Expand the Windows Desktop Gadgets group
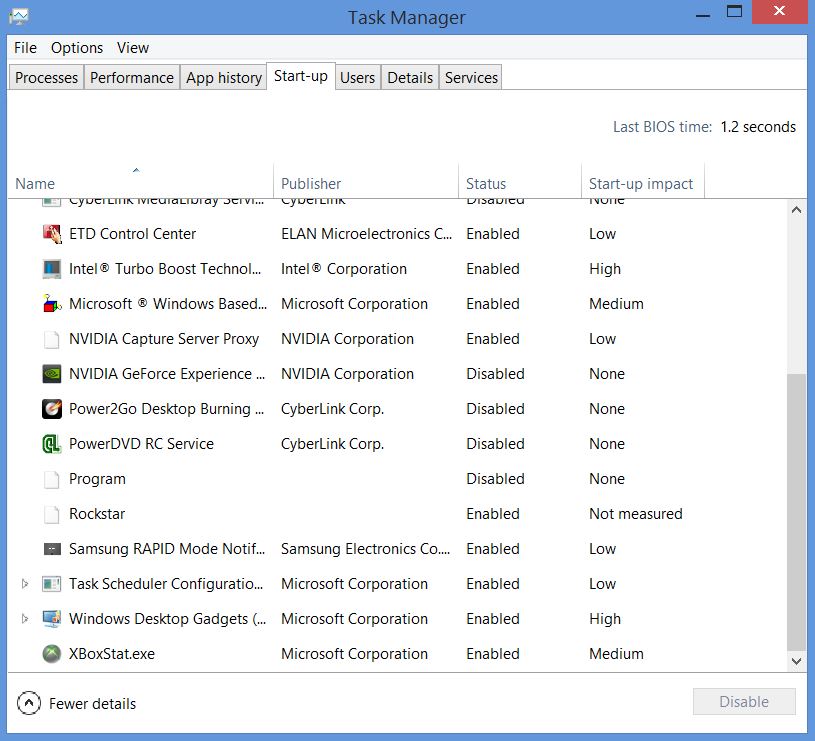Viewport: 815px width, 741px height. [24, 619]
